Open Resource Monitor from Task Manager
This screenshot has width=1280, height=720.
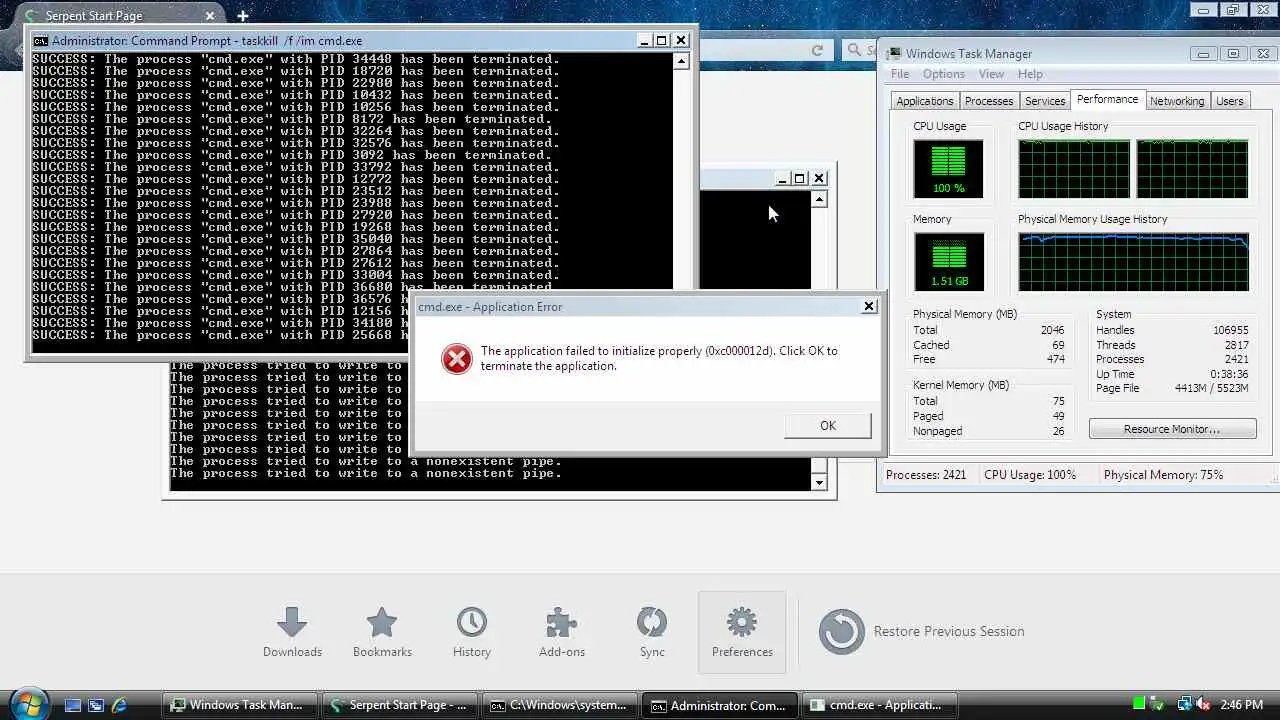(1172, 429)
